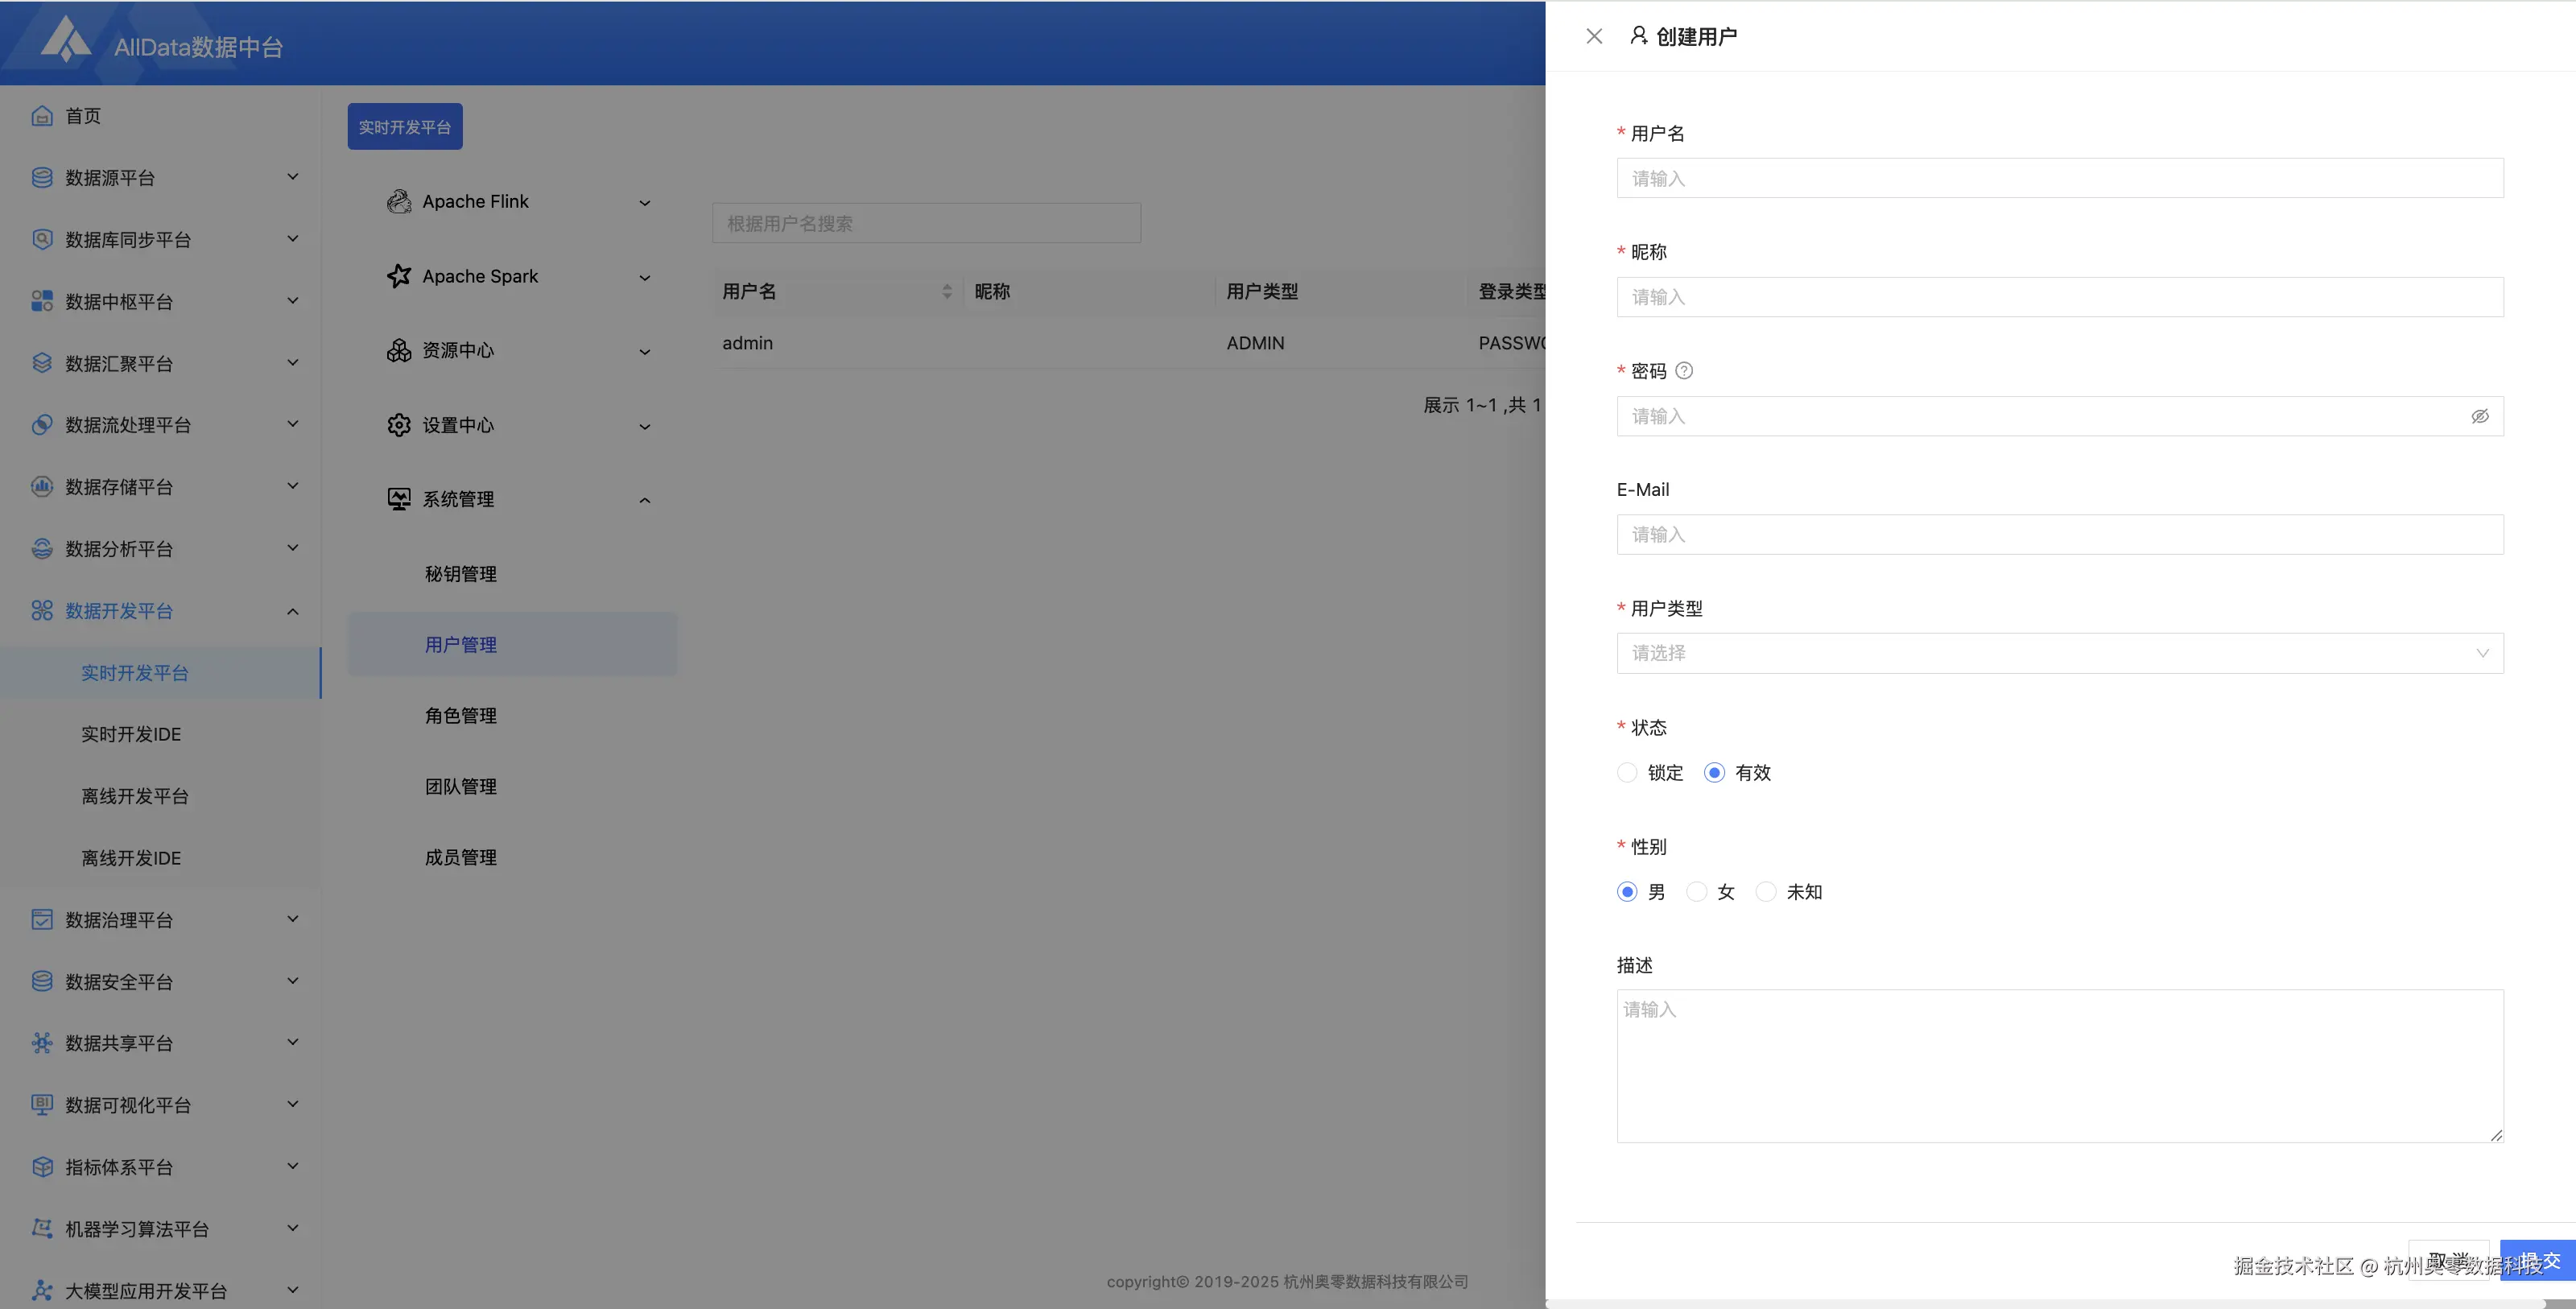
Task: Open 资源中心 cube icon
Action: [398, 350]
